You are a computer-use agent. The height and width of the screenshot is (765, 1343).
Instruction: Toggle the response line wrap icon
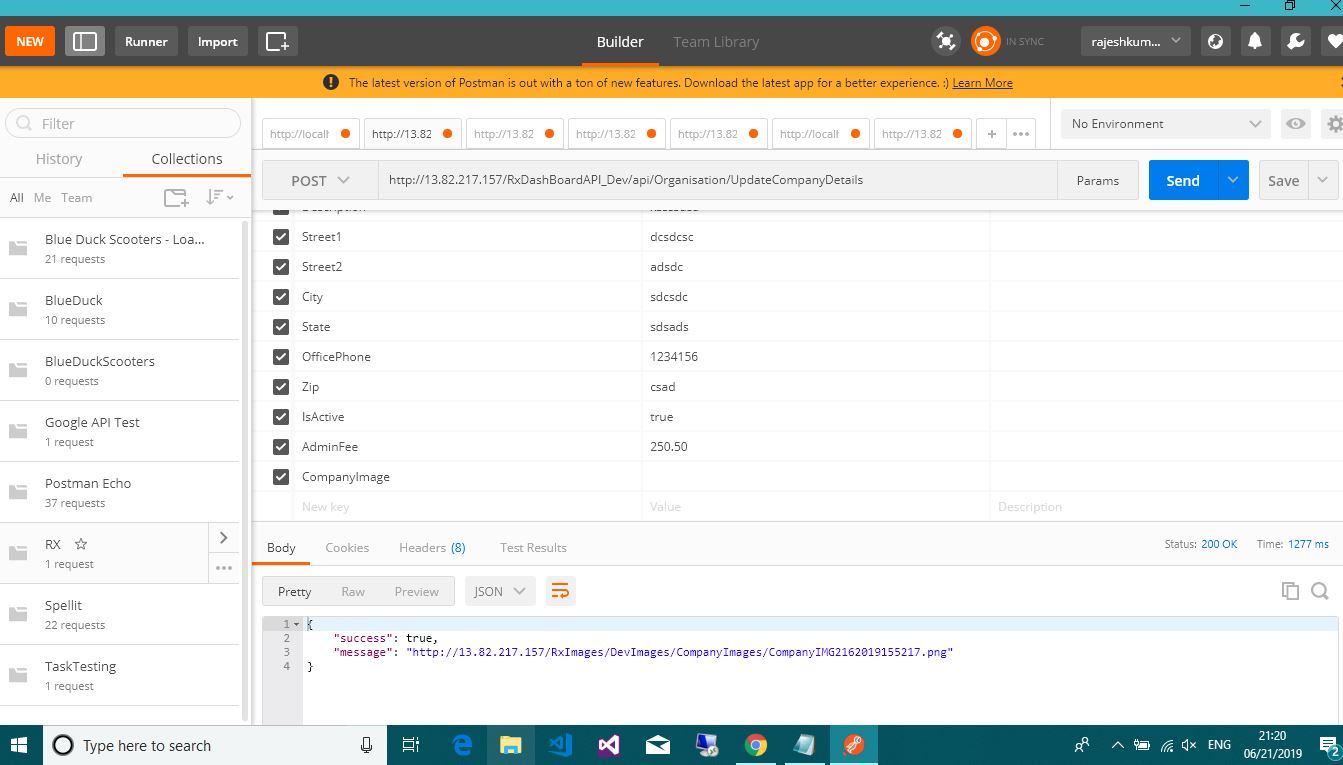[x=561, y=591]
